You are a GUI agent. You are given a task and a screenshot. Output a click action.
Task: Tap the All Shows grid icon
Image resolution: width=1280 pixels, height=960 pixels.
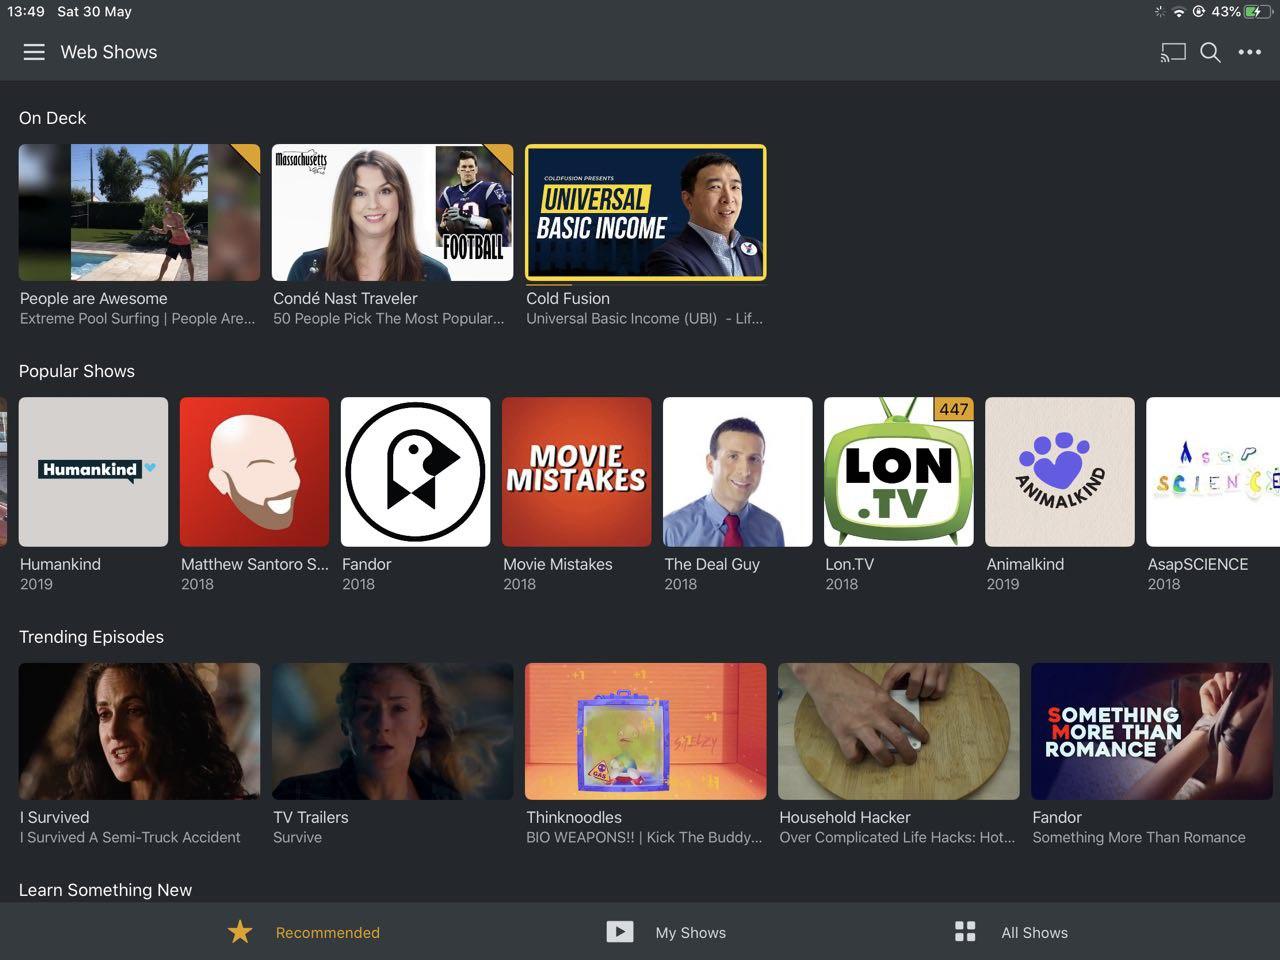tap(965, 932)
